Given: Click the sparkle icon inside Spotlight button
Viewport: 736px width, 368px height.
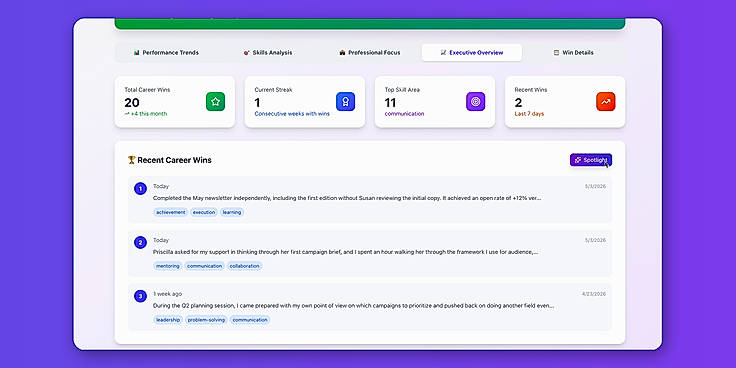Looking at the screenshot, I should coord(578,160).
